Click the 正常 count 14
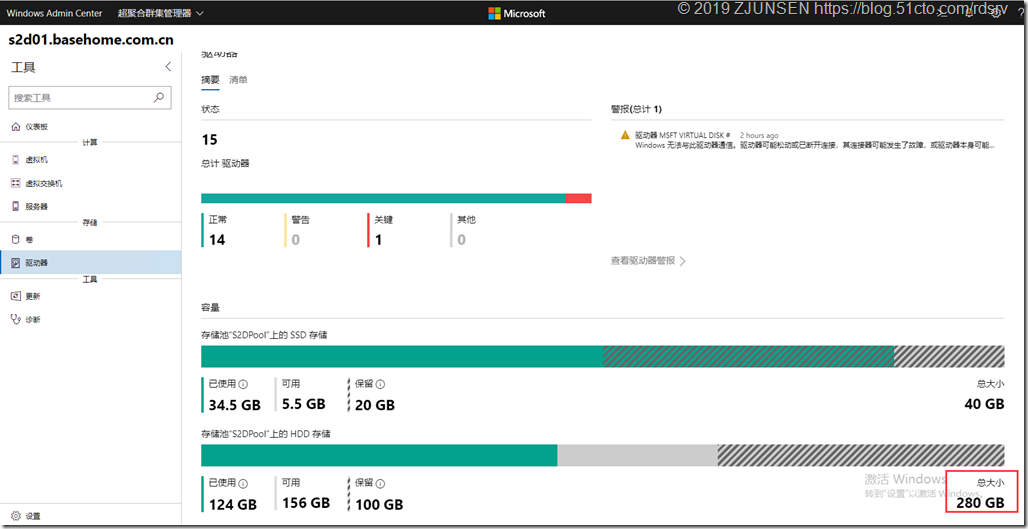 pos(217,240)
